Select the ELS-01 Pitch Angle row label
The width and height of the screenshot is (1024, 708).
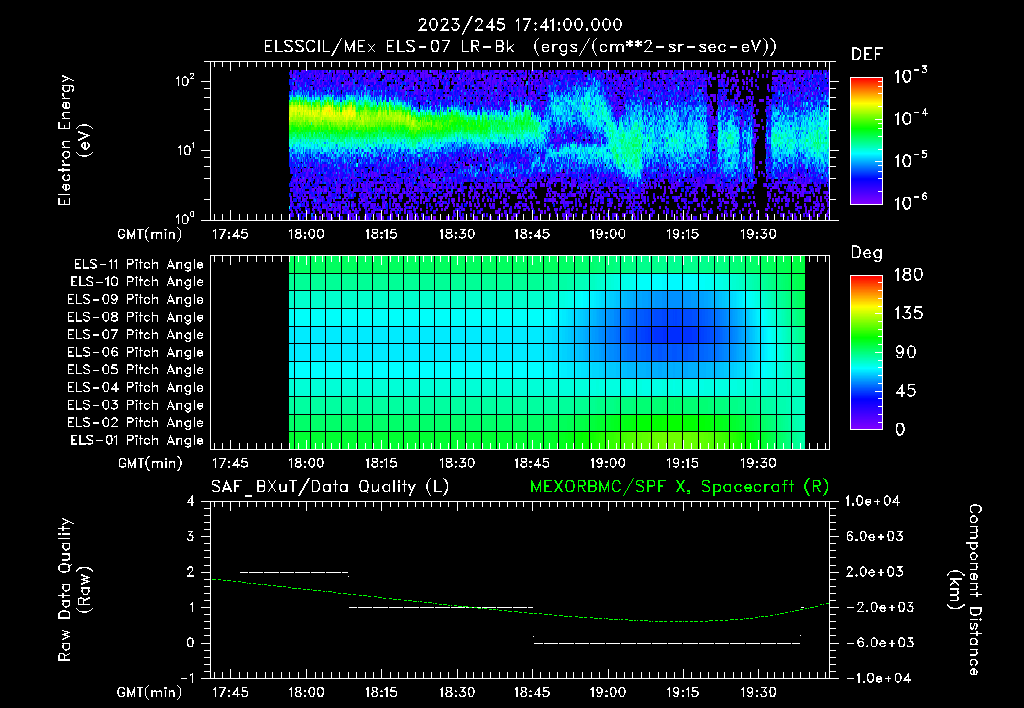coord(137,440)
